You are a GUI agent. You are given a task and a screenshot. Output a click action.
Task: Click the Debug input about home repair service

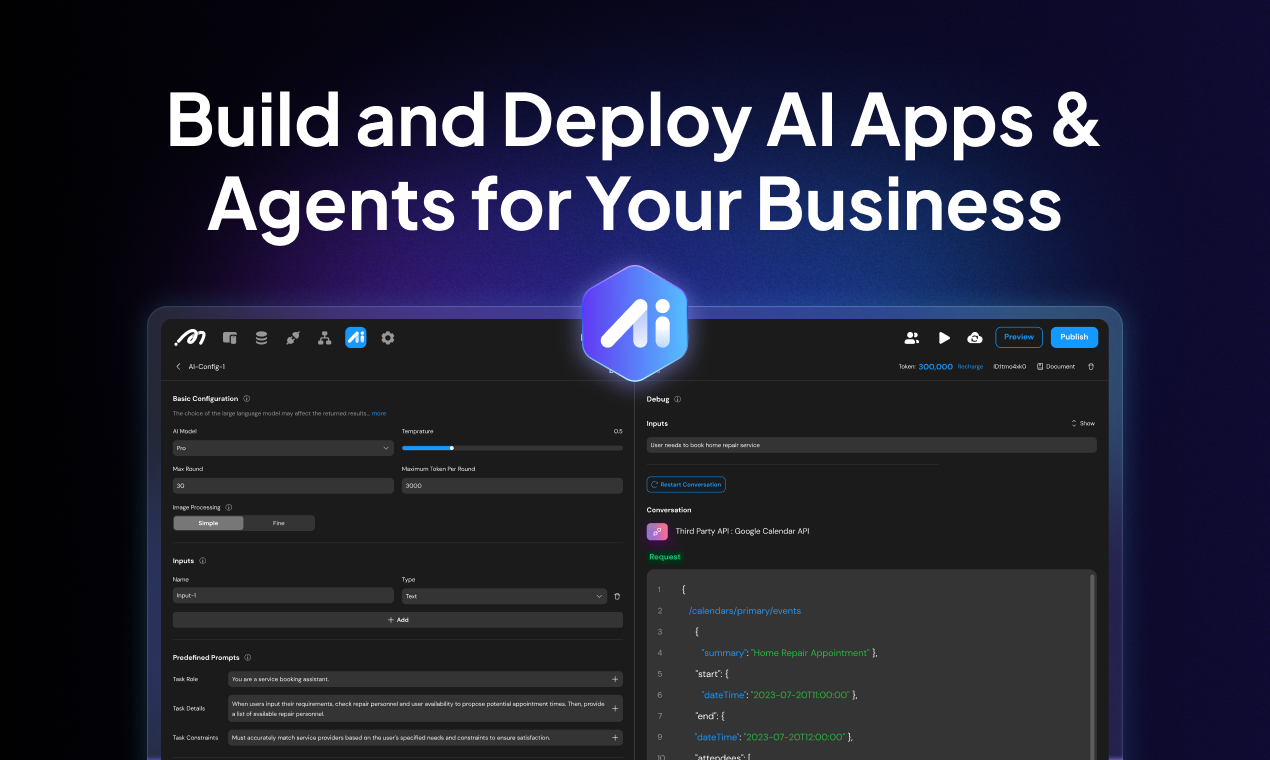[x=871, y=445]
